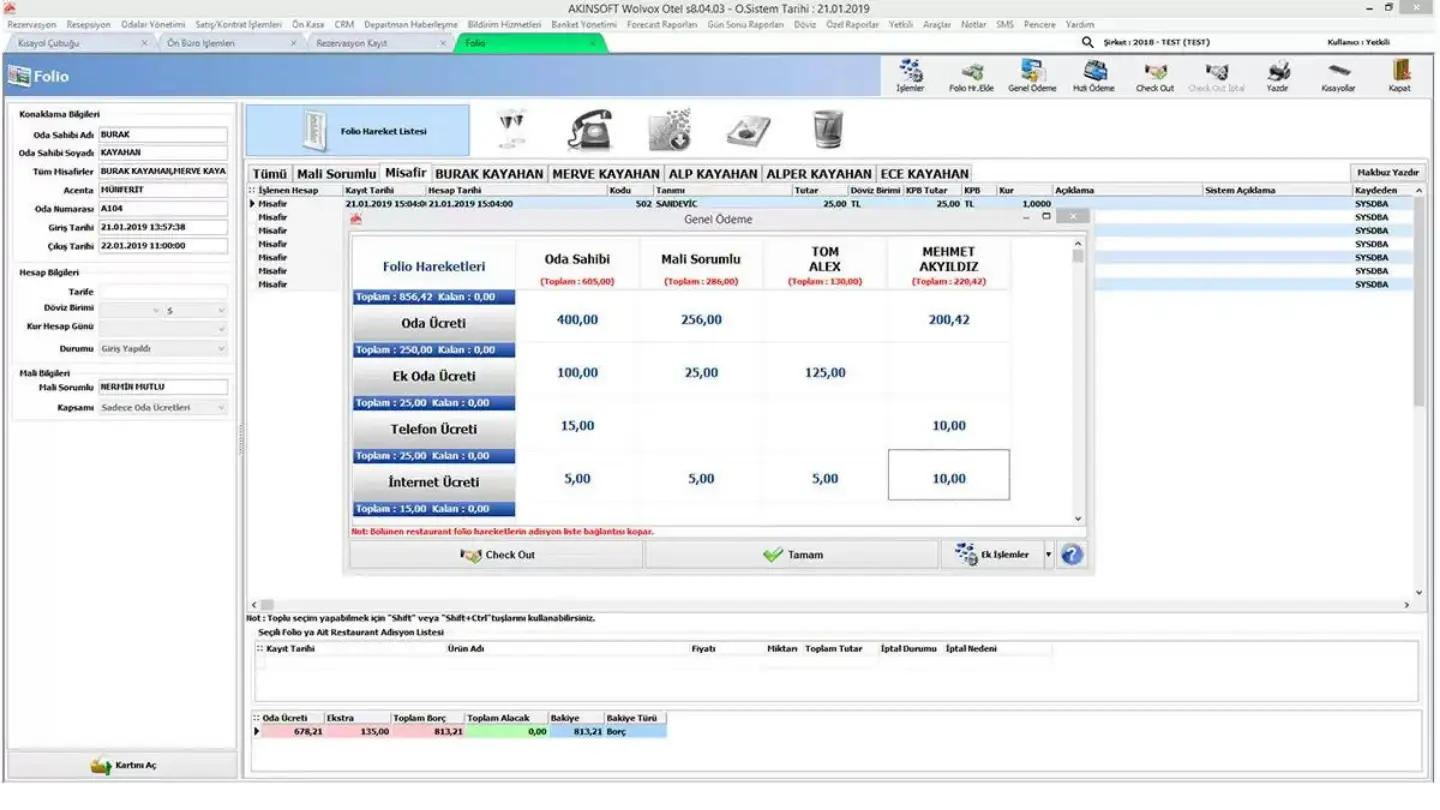Click the Tamam button
The image size is (1440, 810).
point(791,555)
